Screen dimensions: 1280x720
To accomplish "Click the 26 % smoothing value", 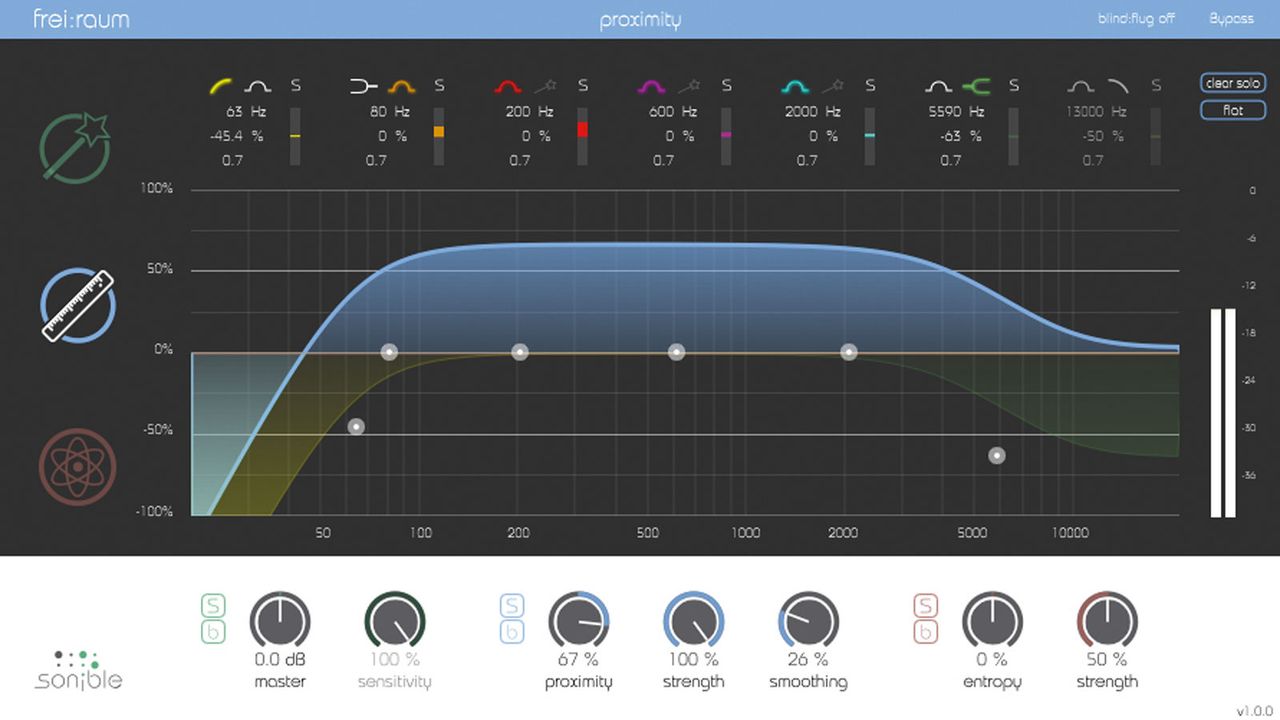I will pyautogui.click(x=808, y=660).
